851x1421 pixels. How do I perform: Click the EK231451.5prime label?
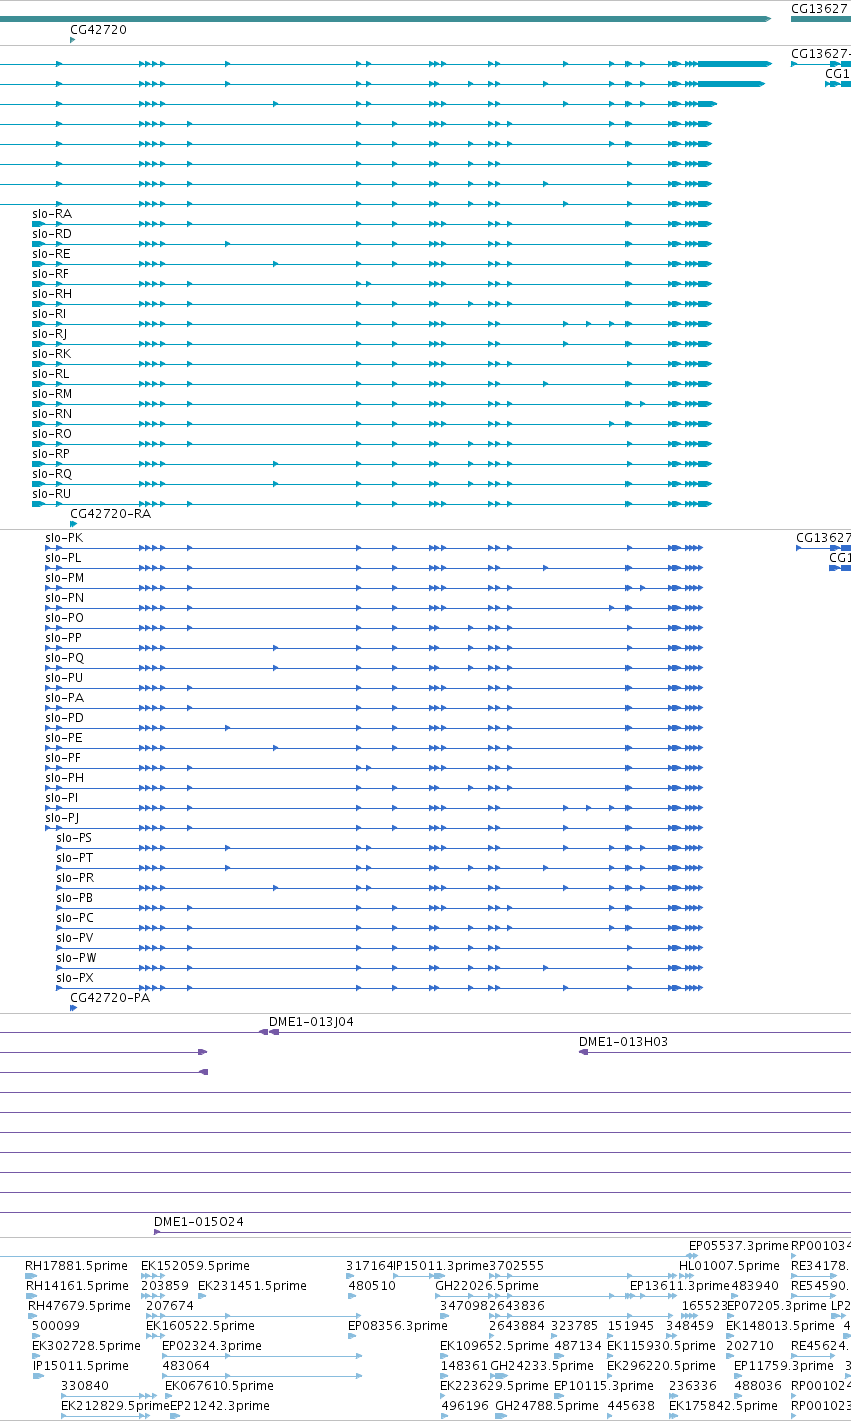[x=252, y=1286]
